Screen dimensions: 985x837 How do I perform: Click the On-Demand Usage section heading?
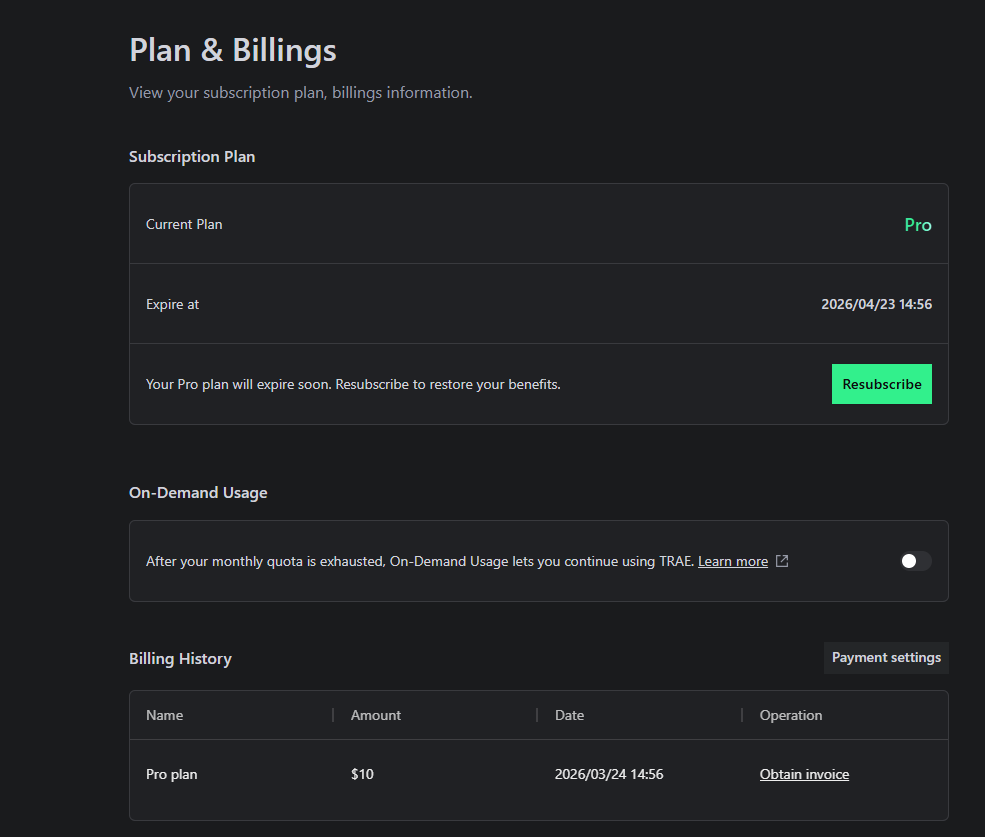(198, 493)
